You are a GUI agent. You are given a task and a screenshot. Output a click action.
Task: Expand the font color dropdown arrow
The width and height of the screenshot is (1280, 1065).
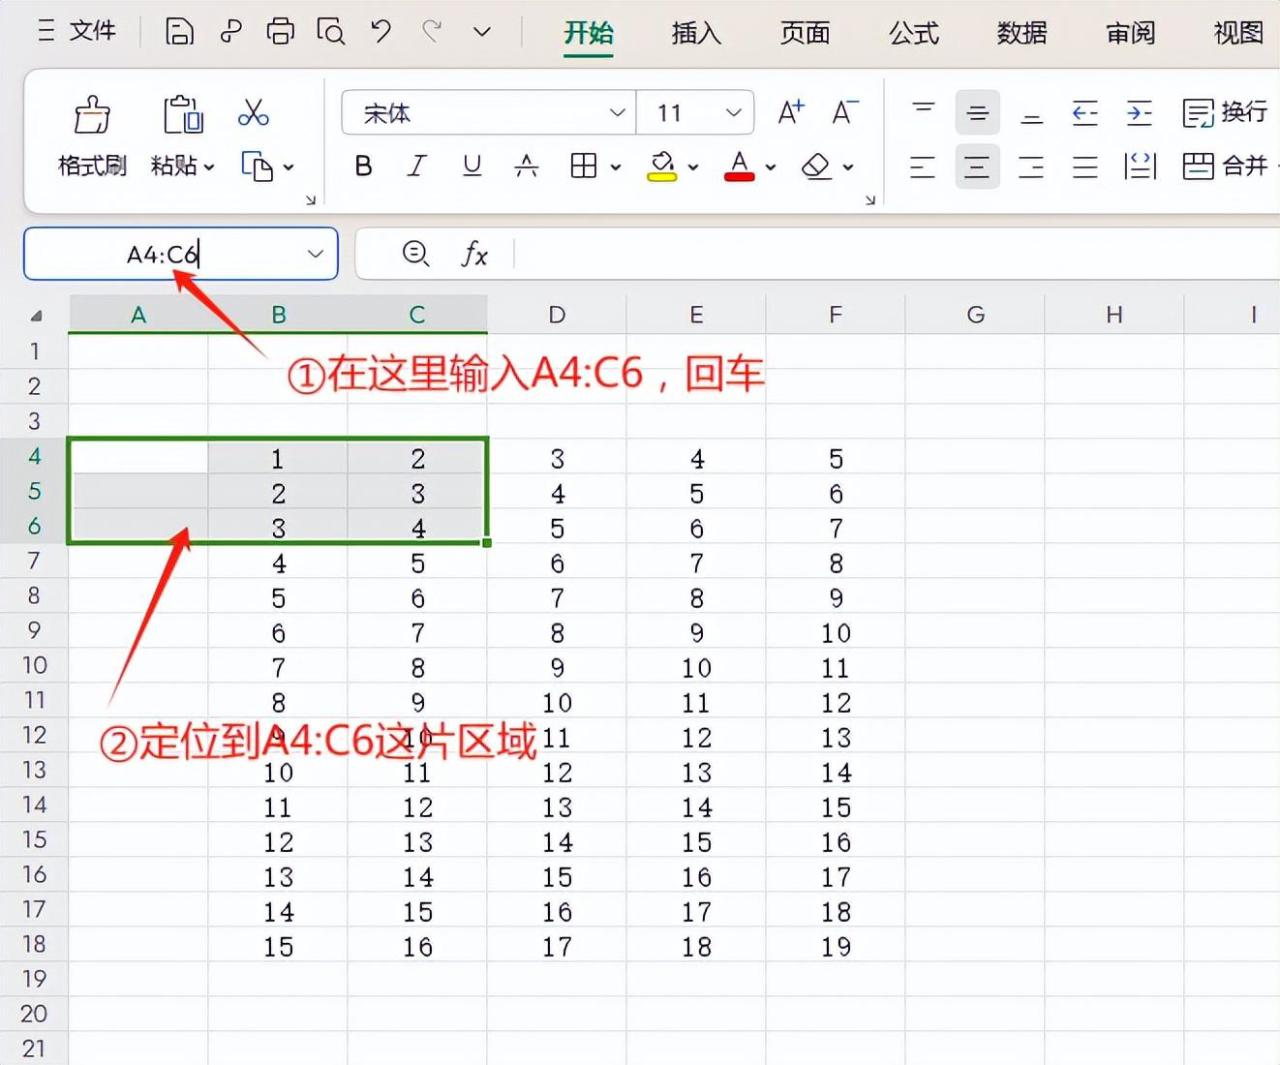coord(770,167)
